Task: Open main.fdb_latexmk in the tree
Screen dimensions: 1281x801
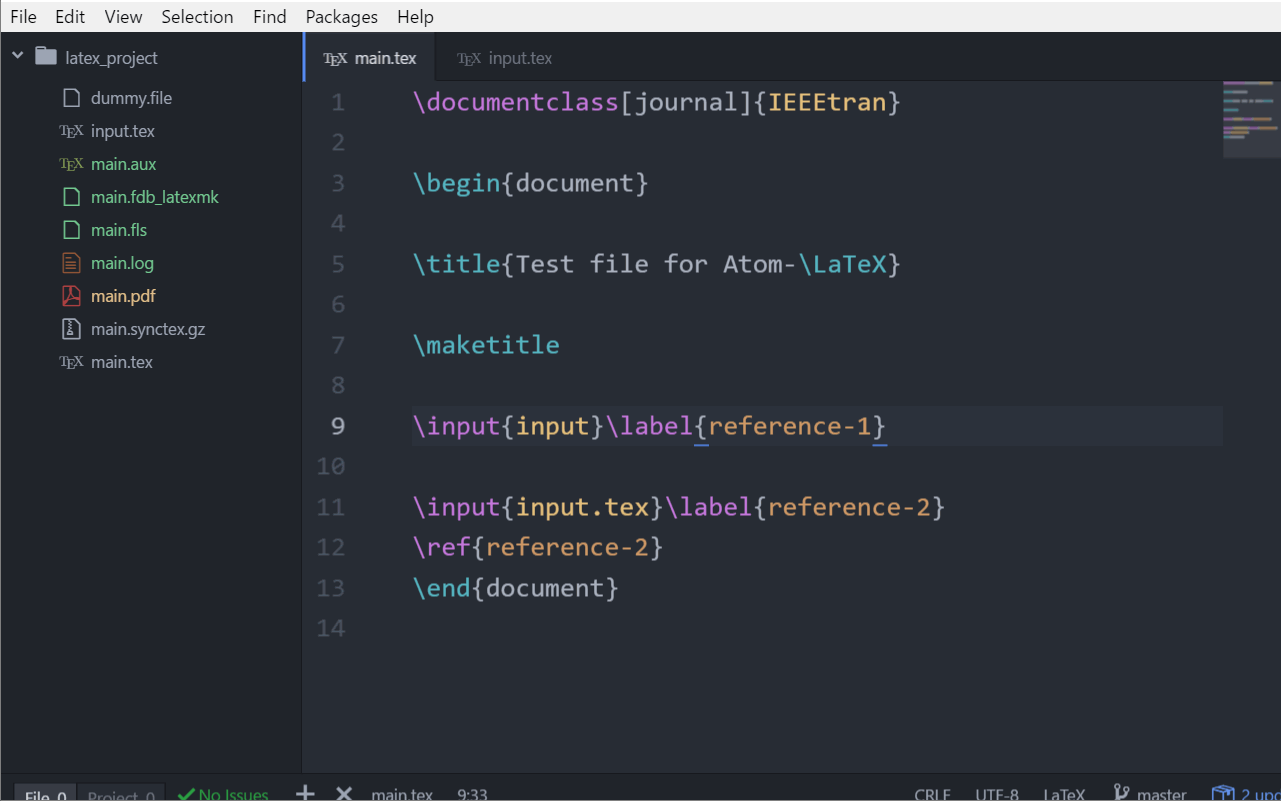Action: click(154, 197)
